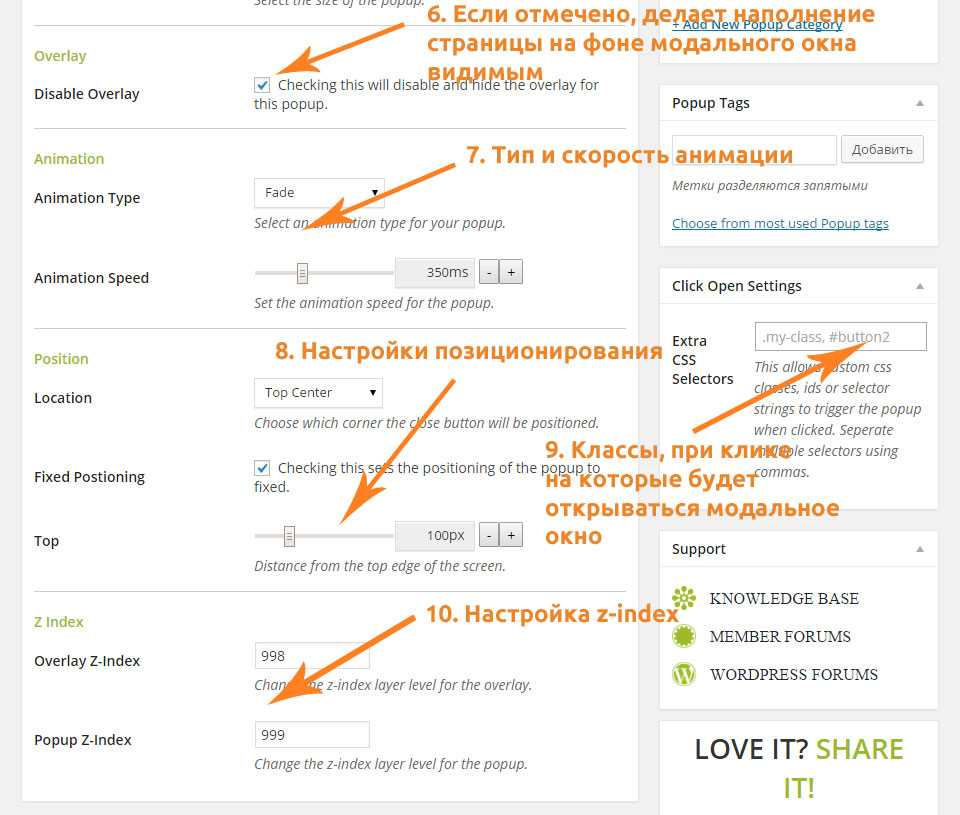Click the Добавить tag button
Screen dimensions: 960x815
click(882, 150)
